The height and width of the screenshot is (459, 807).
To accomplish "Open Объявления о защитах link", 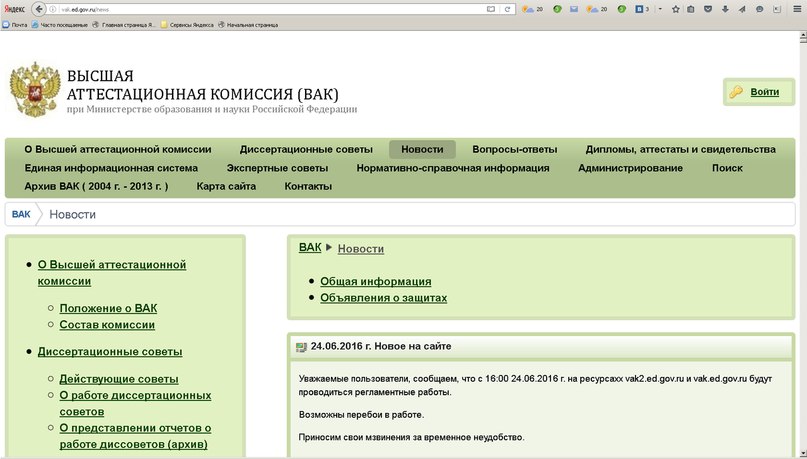I will coord(383,298).
